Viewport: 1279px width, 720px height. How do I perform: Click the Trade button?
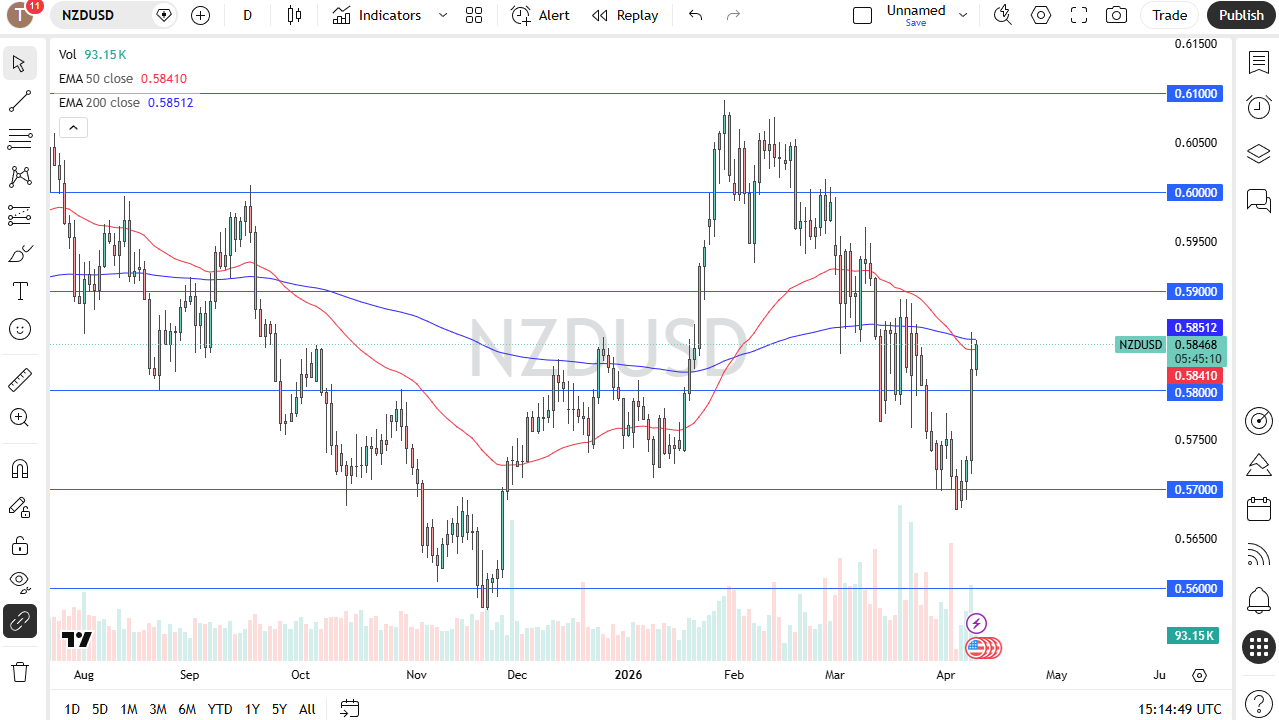tap(1168, 15)
